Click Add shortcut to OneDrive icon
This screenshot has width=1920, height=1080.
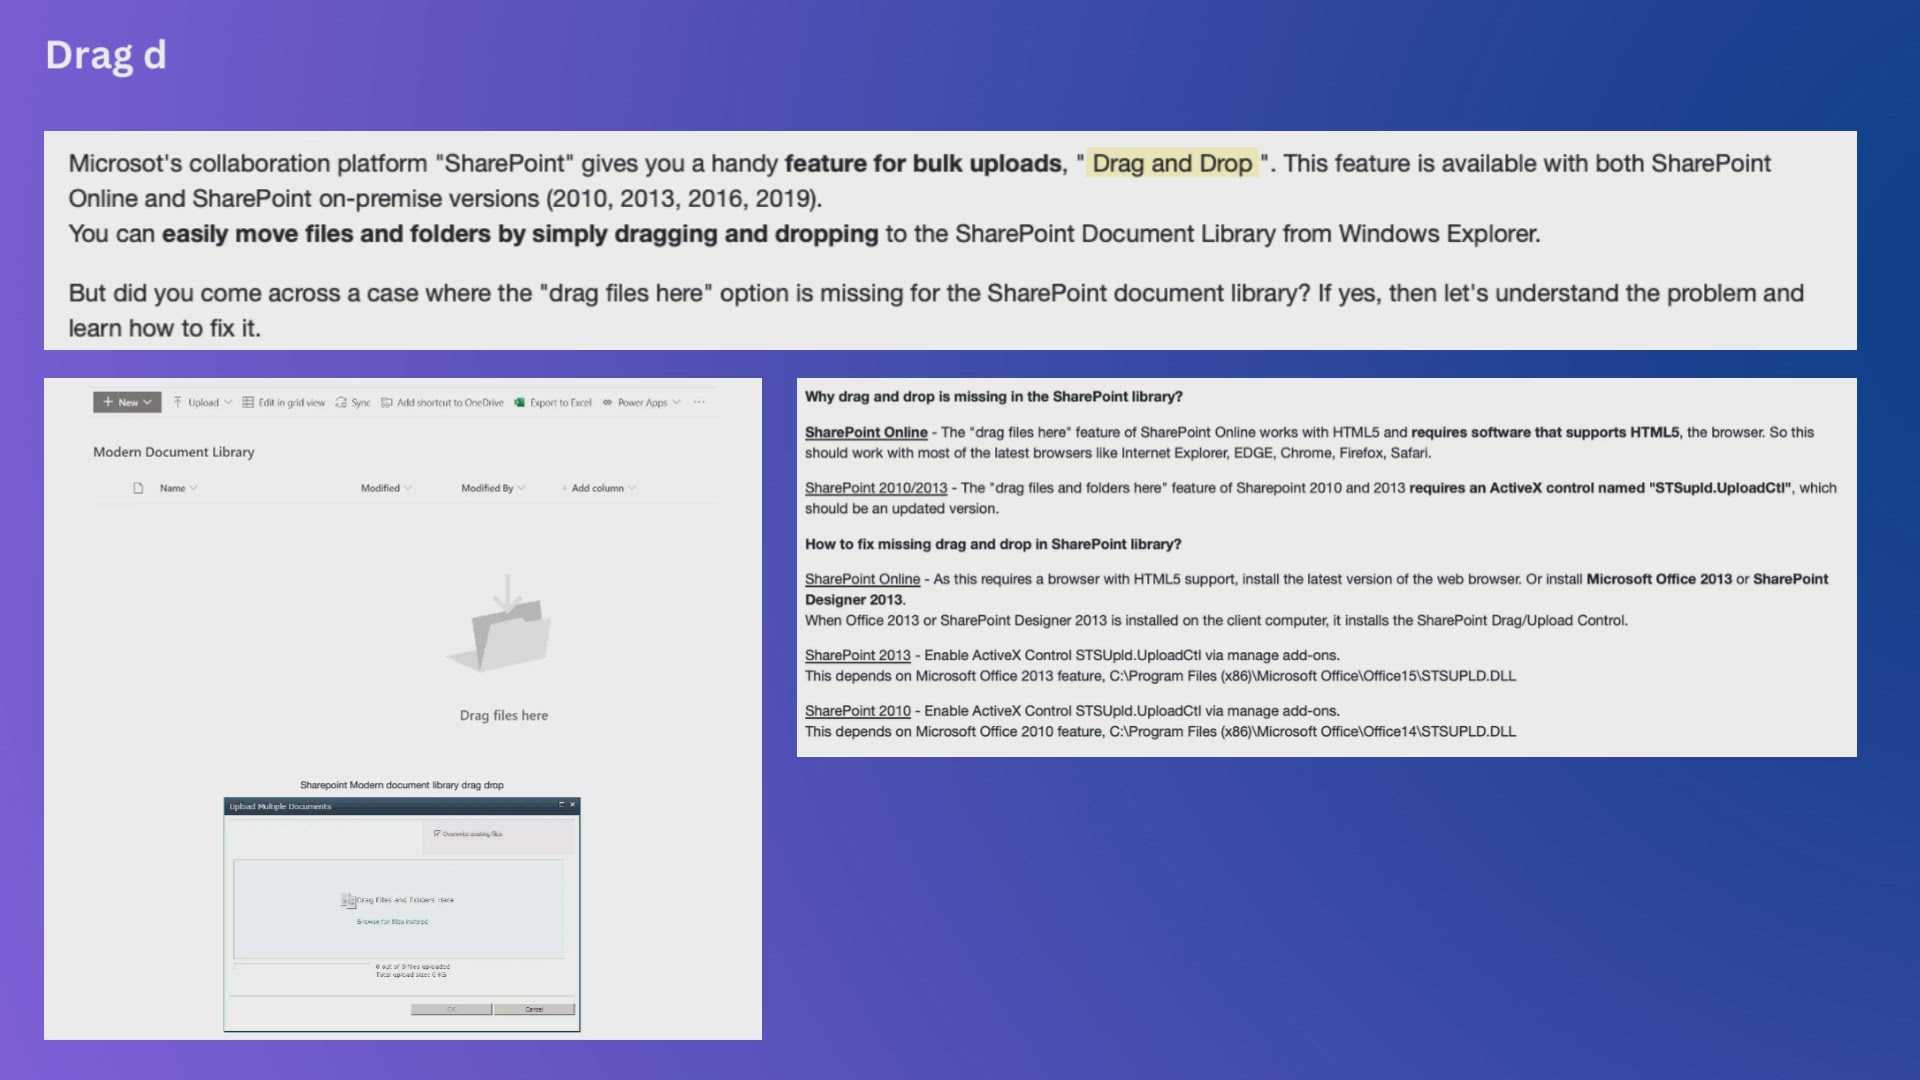pos(386,402)
